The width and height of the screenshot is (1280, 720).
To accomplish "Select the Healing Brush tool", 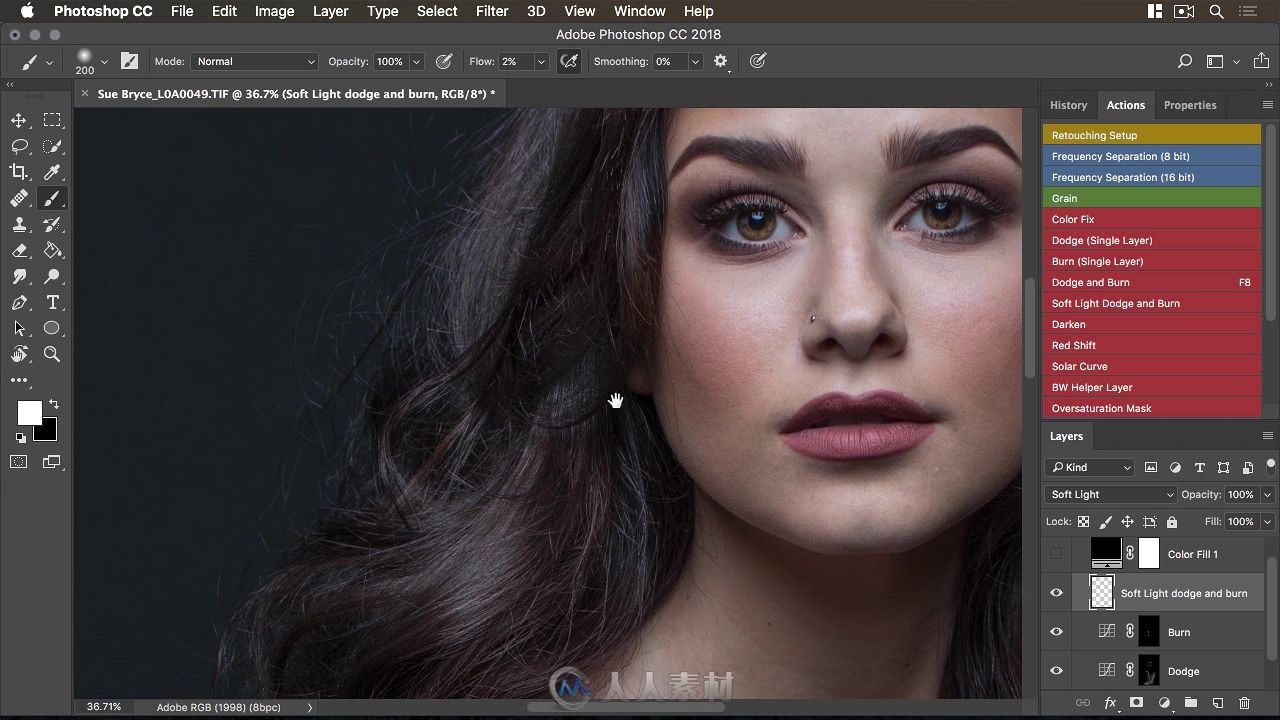I will click(19, 198).
